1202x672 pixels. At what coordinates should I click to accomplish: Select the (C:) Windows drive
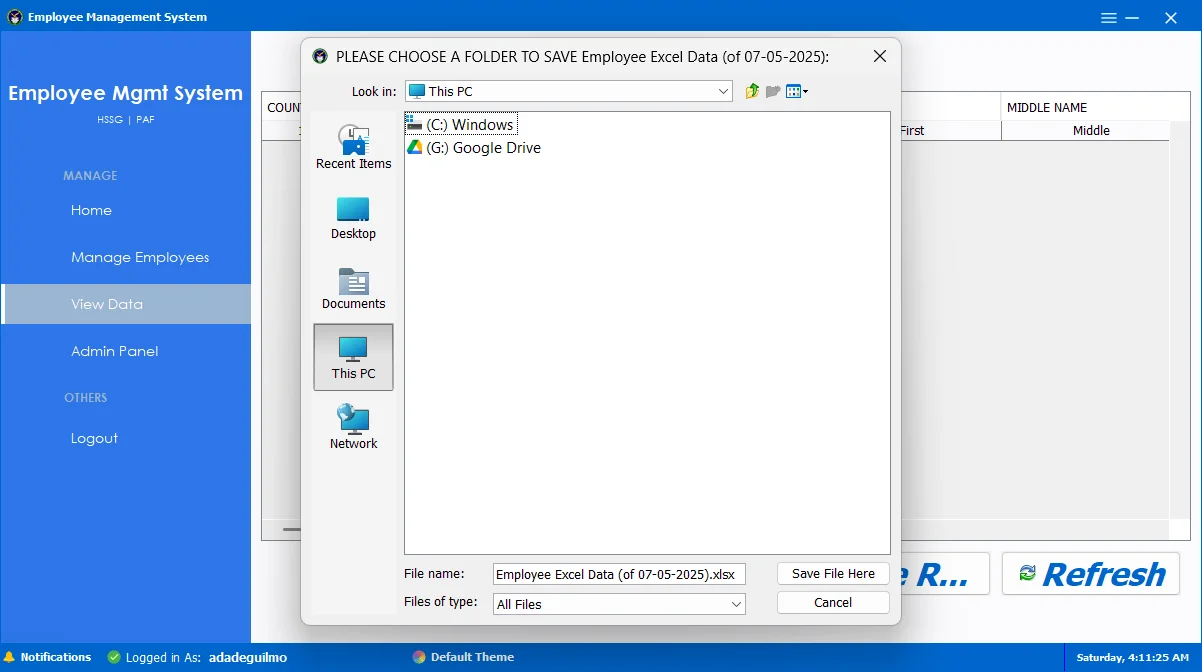(x=461, y=125)
